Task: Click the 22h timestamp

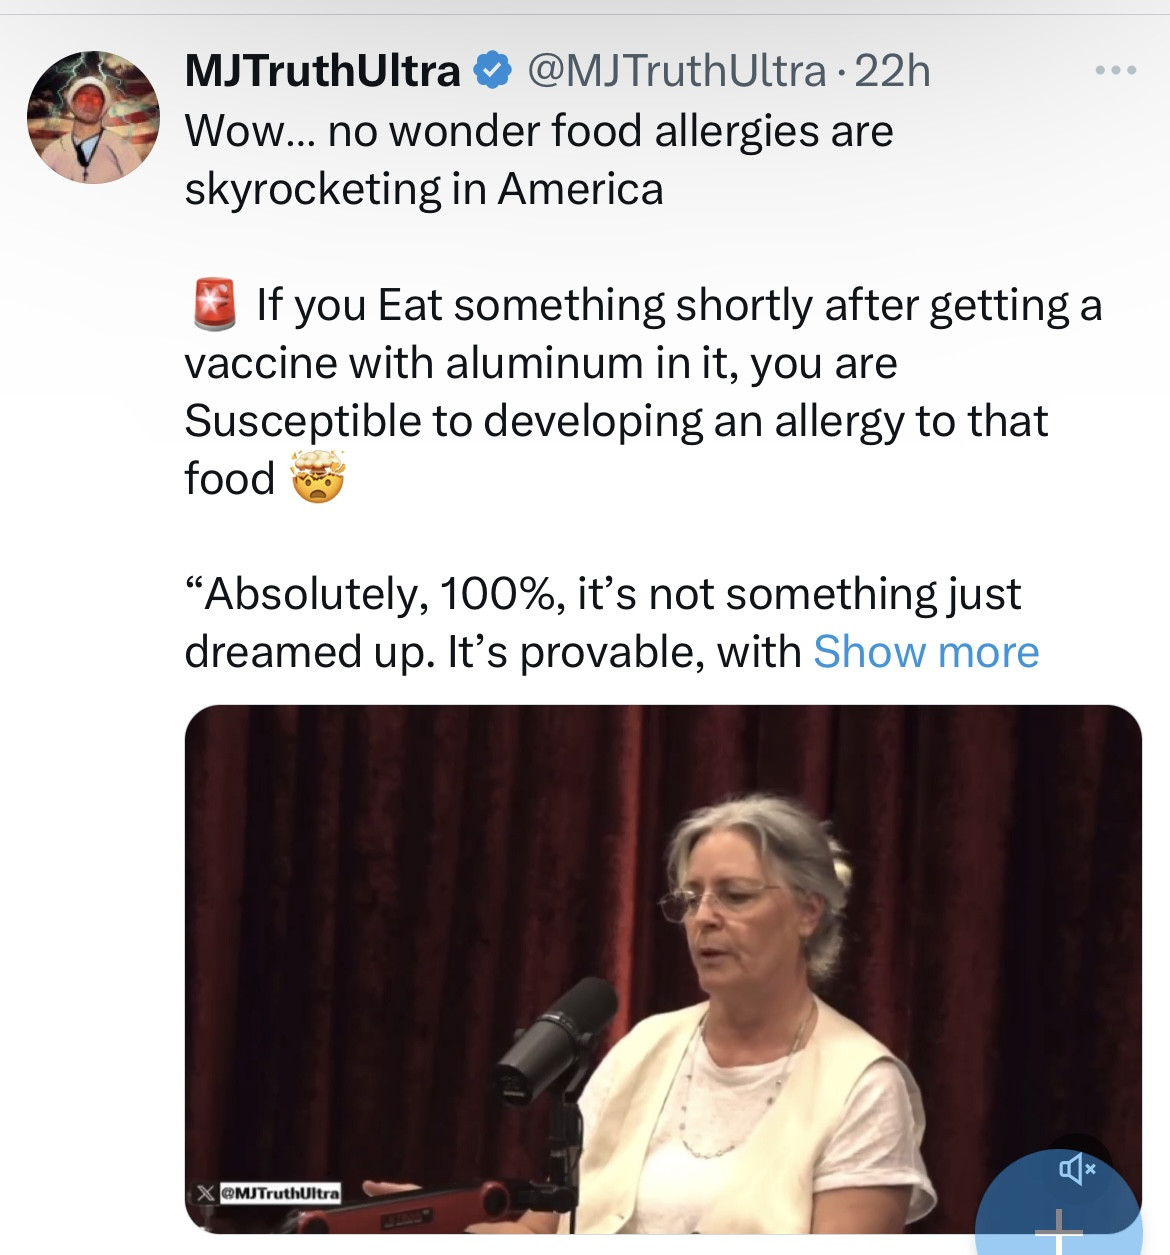Action: (892, 71)
